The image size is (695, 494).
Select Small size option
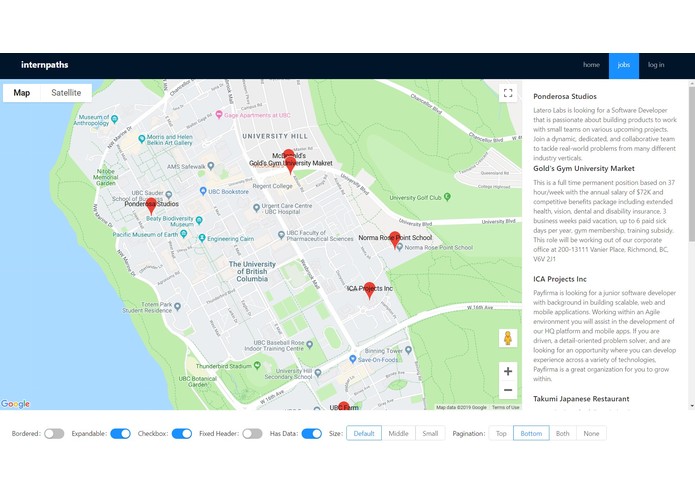(430, 433)
